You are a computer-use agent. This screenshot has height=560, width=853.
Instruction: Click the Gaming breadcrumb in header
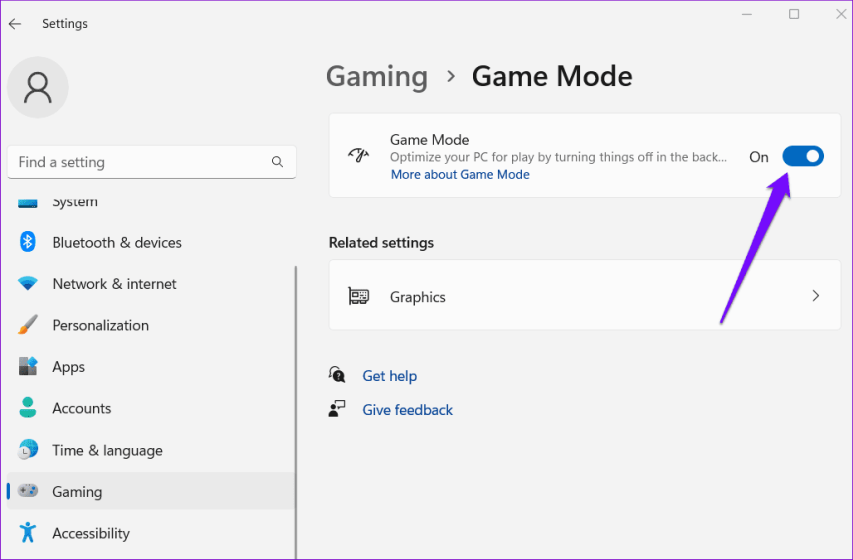(376, 76)
